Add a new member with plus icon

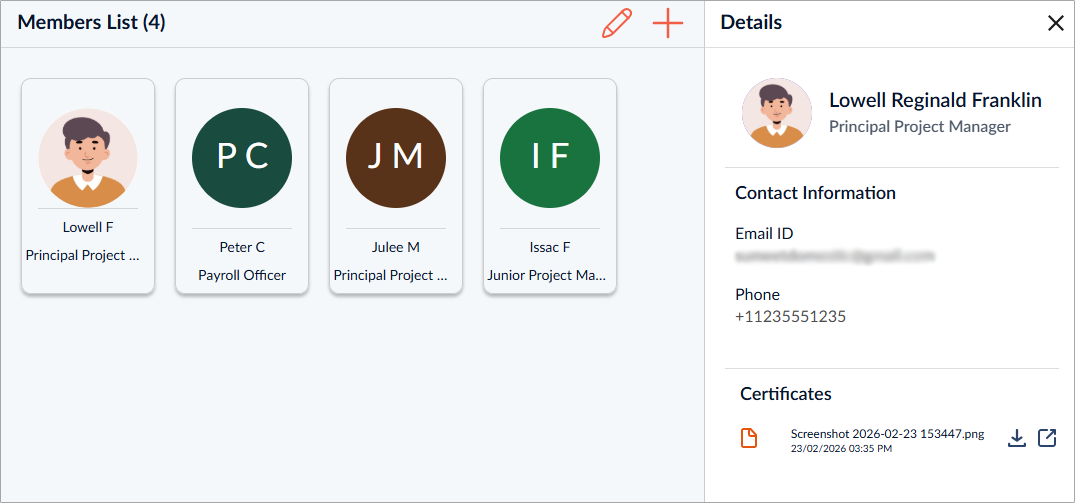[668, 23]
